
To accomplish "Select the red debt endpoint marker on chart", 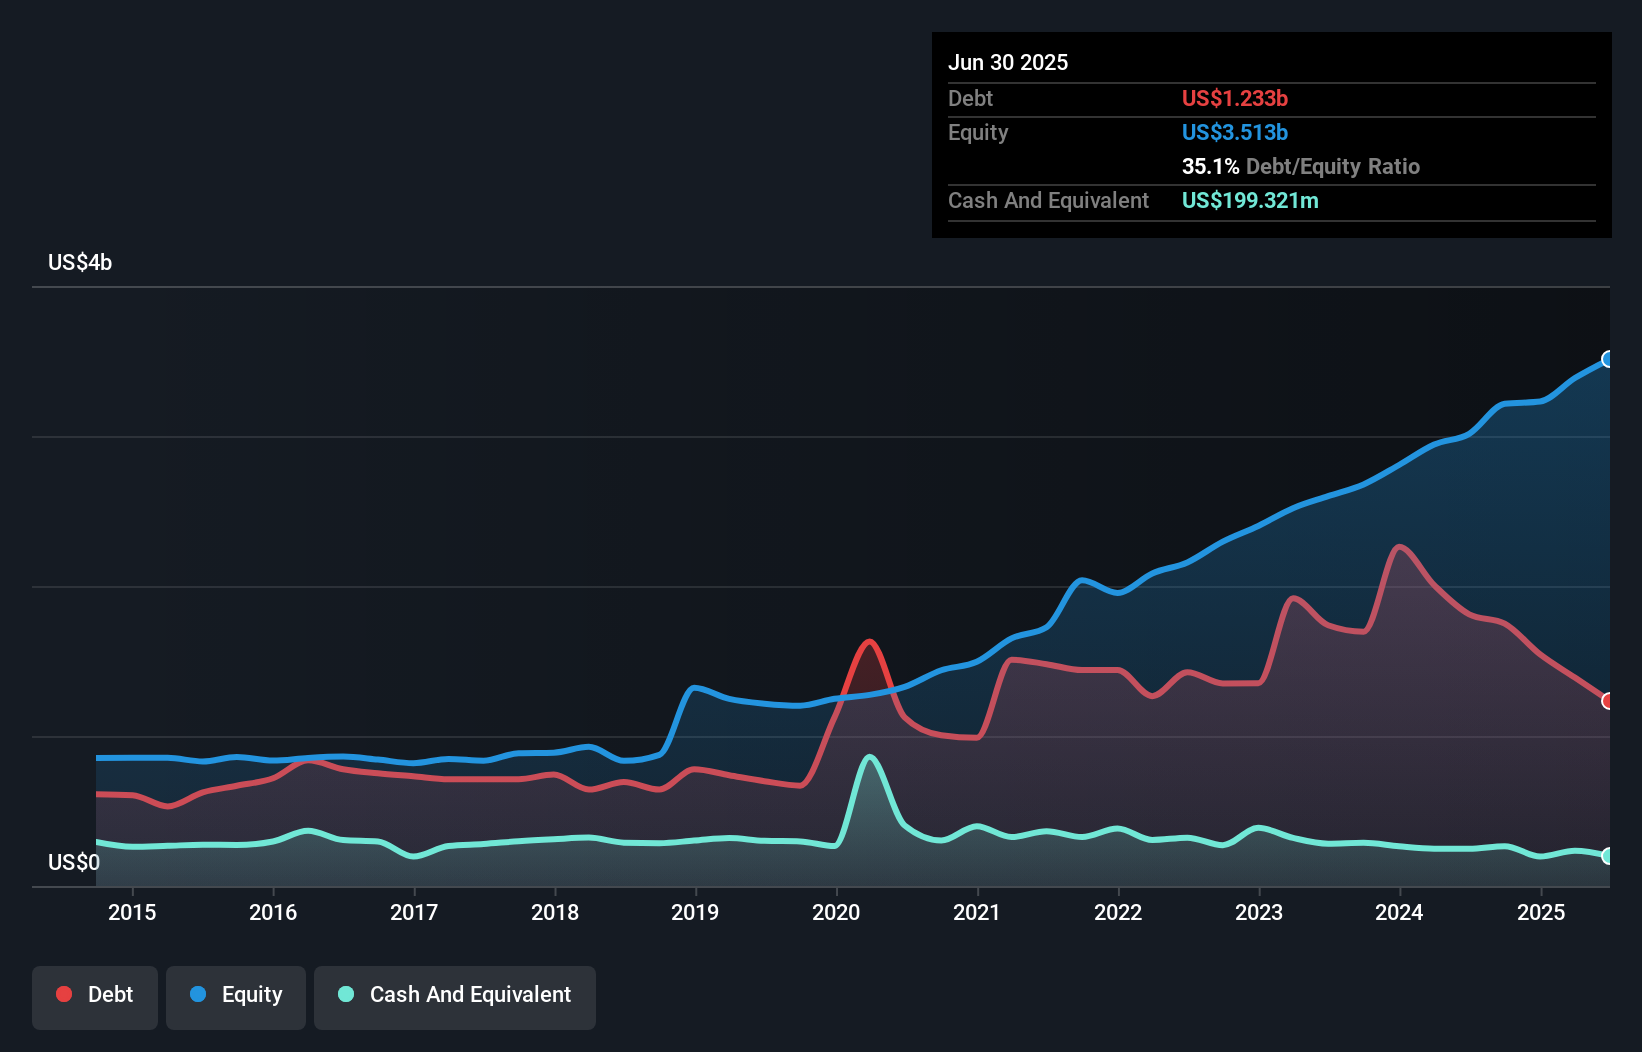I will click(x=1608, y=701).
